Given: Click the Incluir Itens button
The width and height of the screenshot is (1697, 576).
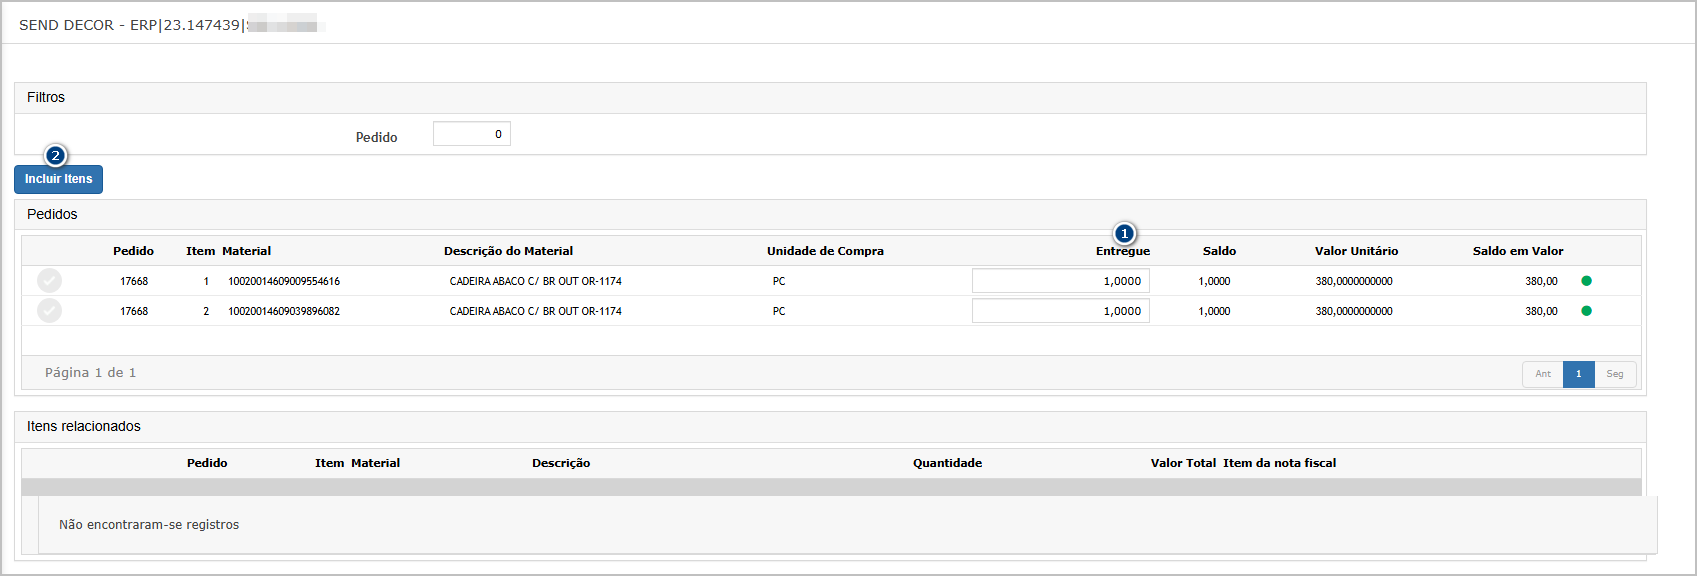Looking at the screenshot, I should (58, 179).
